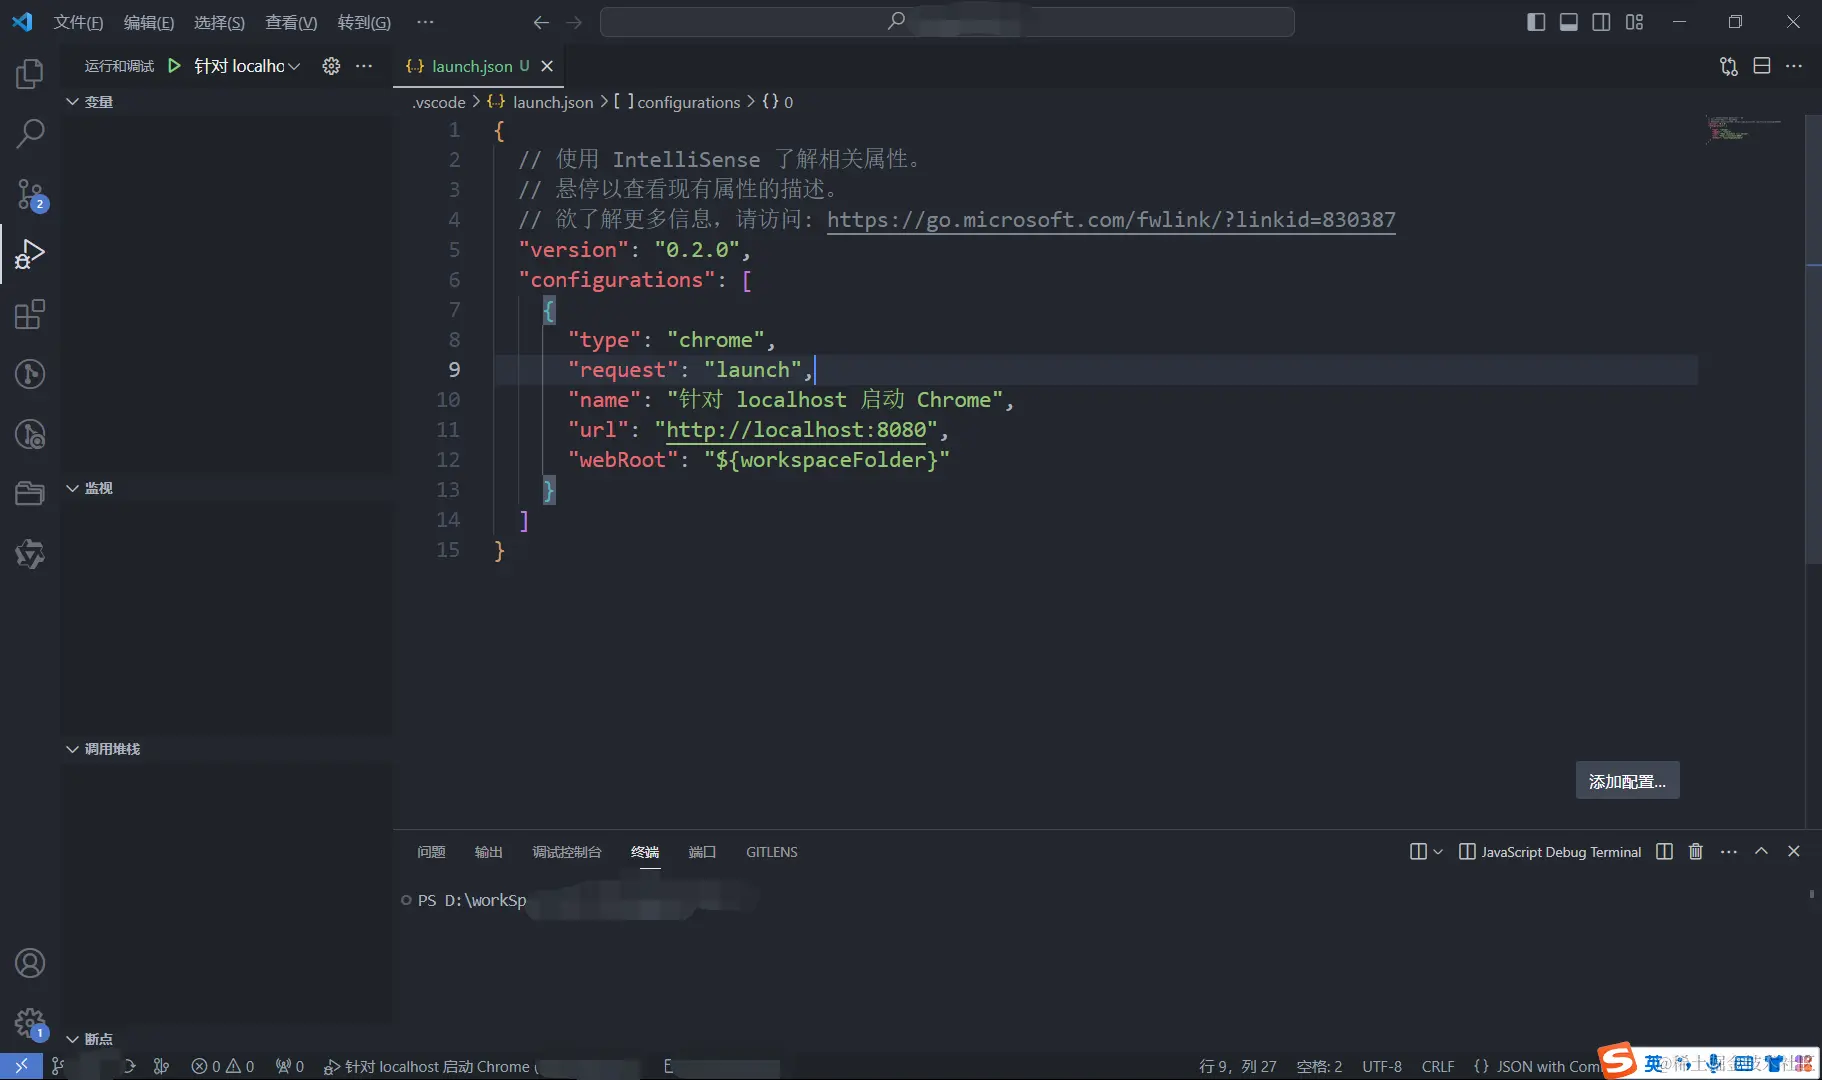
Task: Kill terminal with the trash icon
Action: point(1696,852)
